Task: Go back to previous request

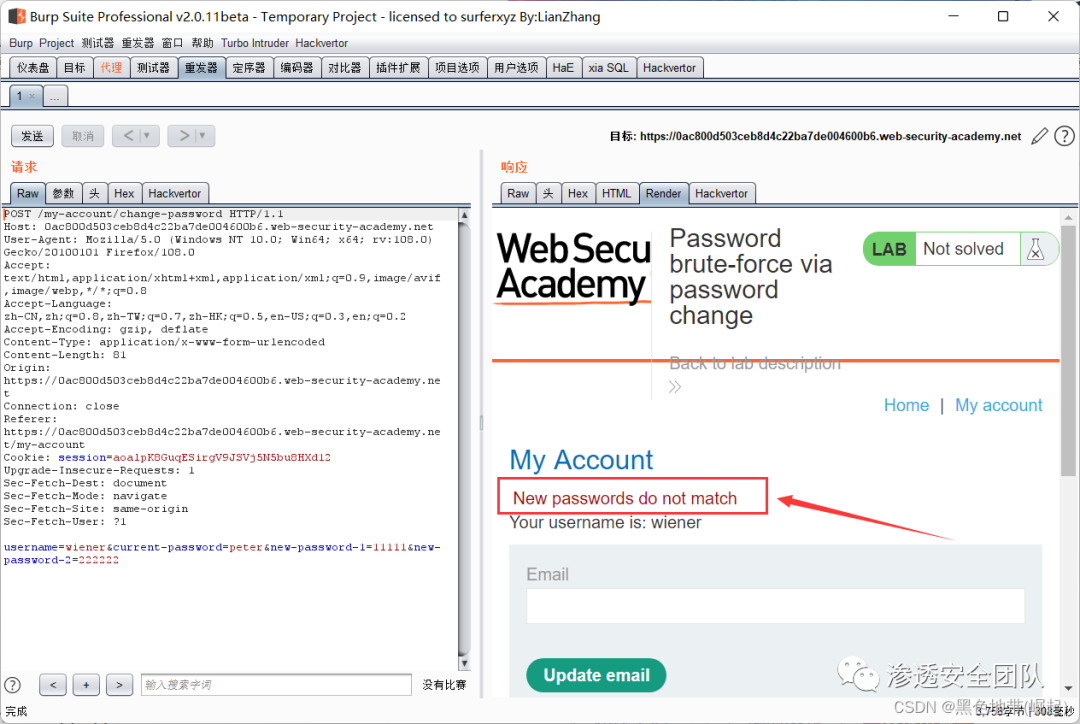Action: (128, 136)
